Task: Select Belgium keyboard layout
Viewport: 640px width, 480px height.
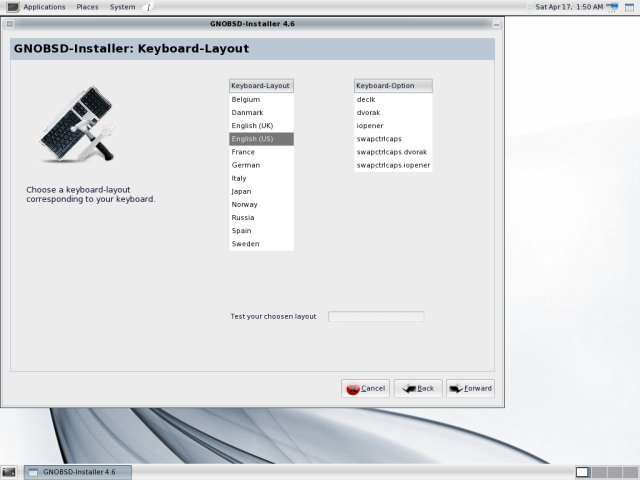Action: coord(246,100)
